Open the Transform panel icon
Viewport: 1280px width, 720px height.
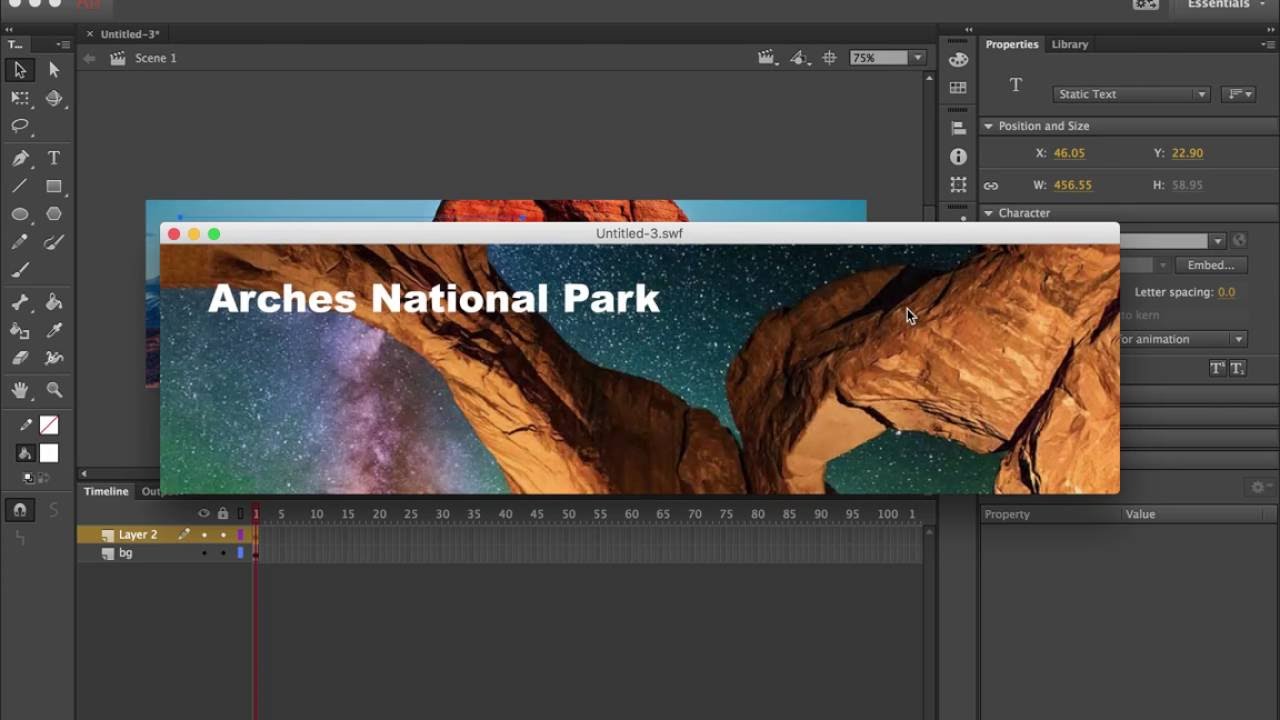(x=958, y=185)
